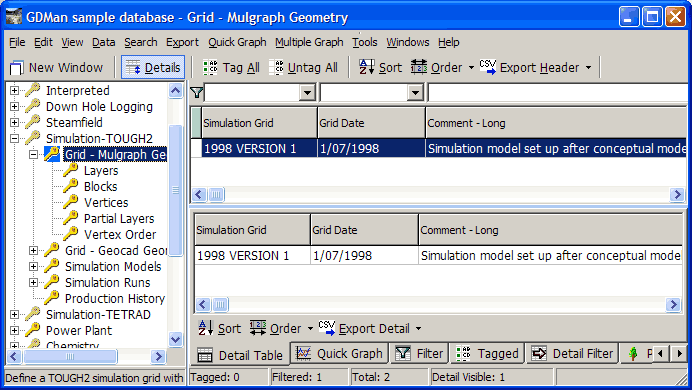The image size is (692, 390).
Task: Open a New Window from the toolbar
Action: [56, 68]
